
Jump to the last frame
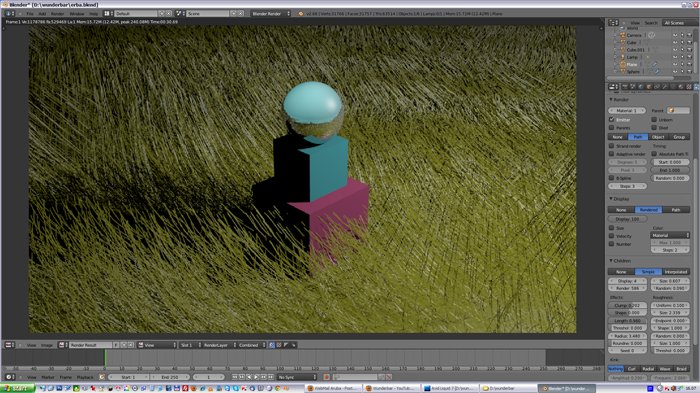(271, 377)
